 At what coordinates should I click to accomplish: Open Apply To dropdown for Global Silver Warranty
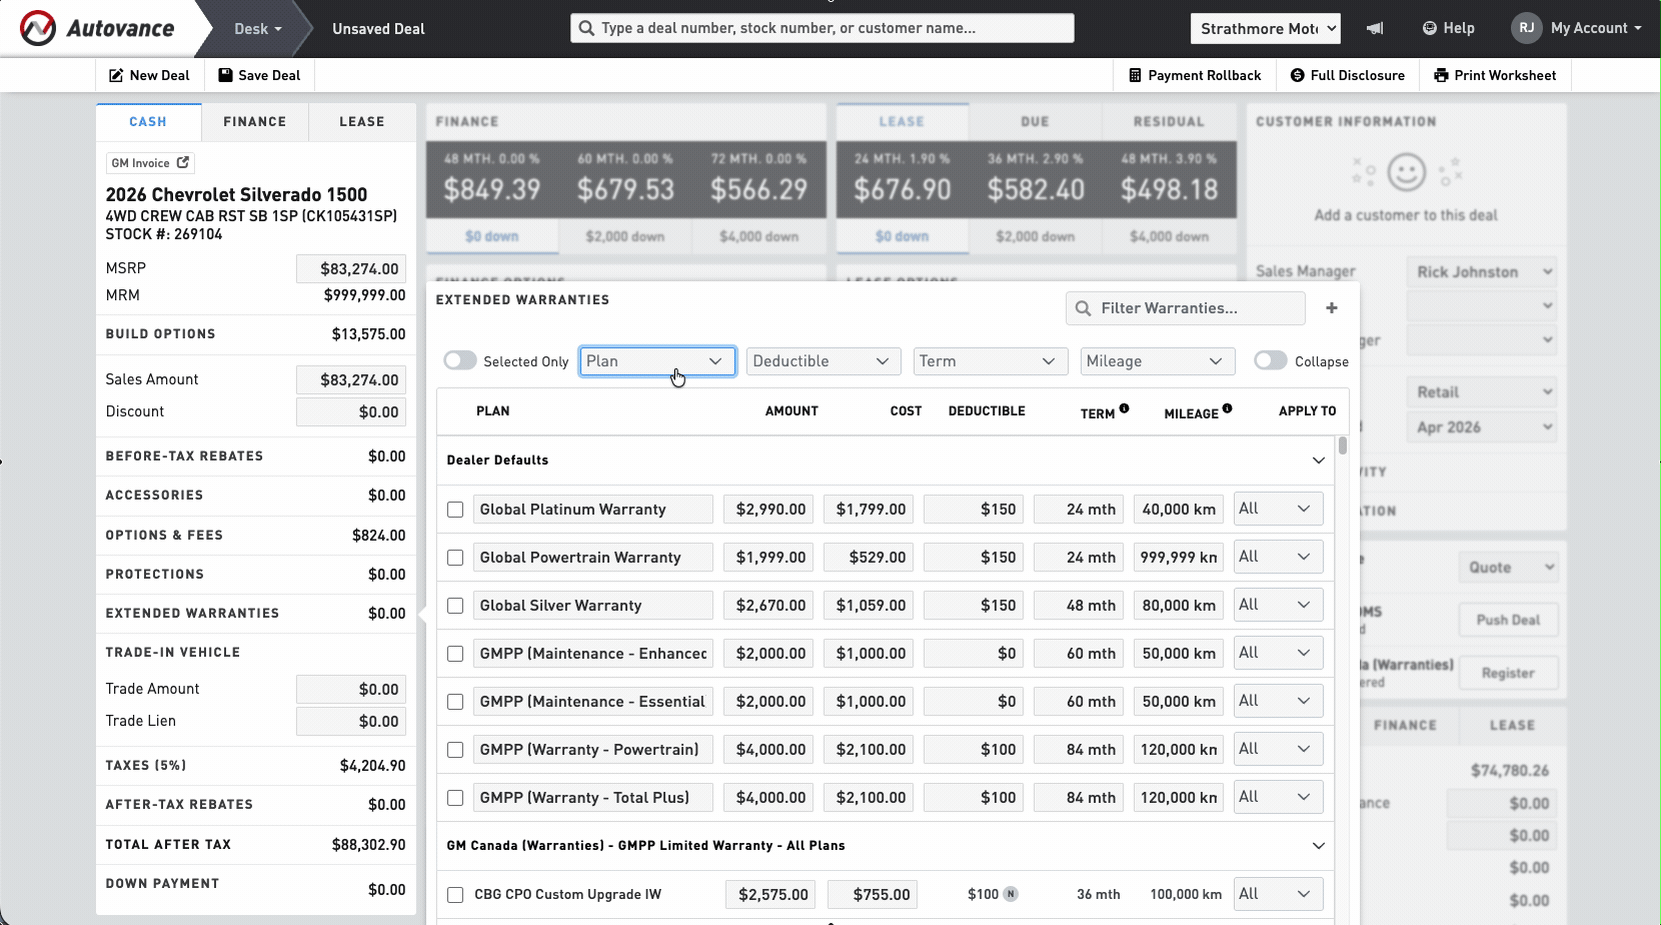pyautogui.click(x=1278, y=604)
